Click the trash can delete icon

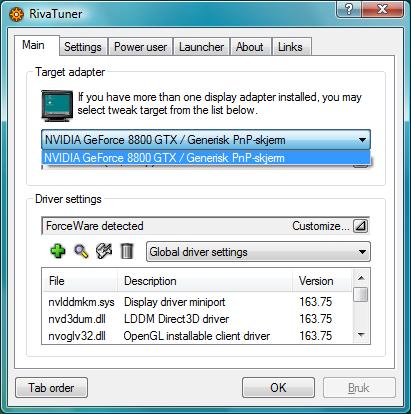tap(127, 251)
